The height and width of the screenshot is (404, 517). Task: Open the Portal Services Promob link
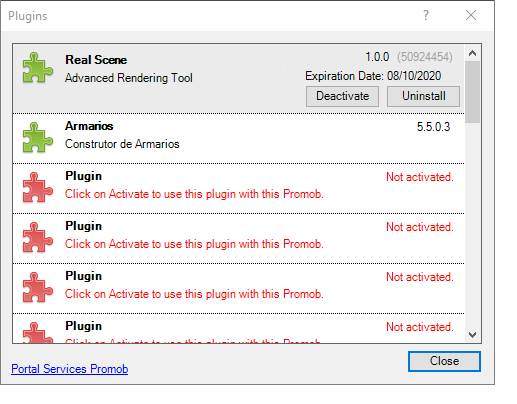pos(70,369)
